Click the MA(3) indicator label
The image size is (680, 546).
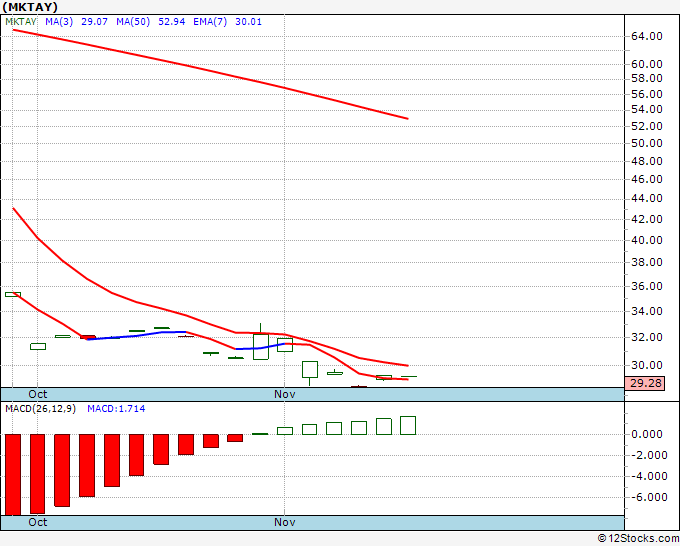point(59,22)
